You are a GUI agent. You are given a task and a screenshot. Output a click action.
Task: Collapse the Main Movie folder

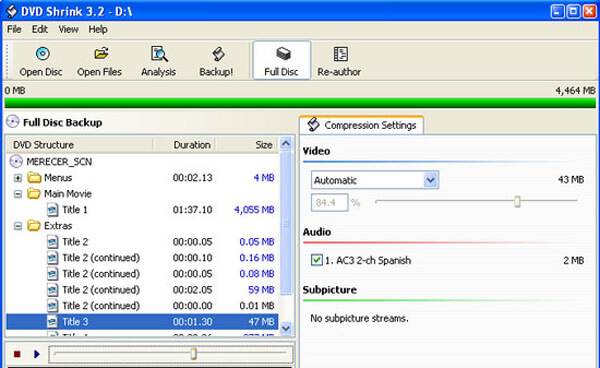(x=18, y=194)
